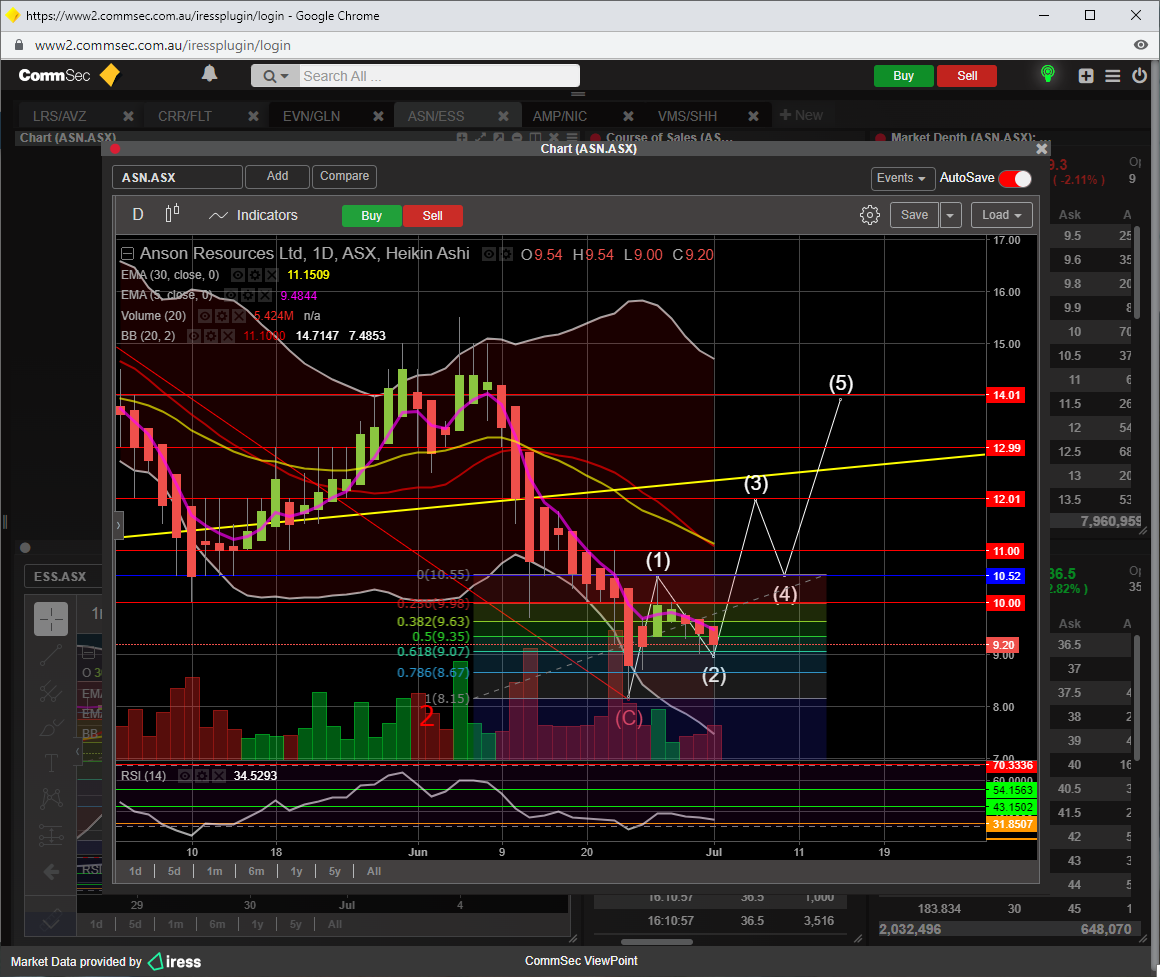Expand the left drawing tools side arrow
This screenshot has height=977, width=1160.
[118, 525]
